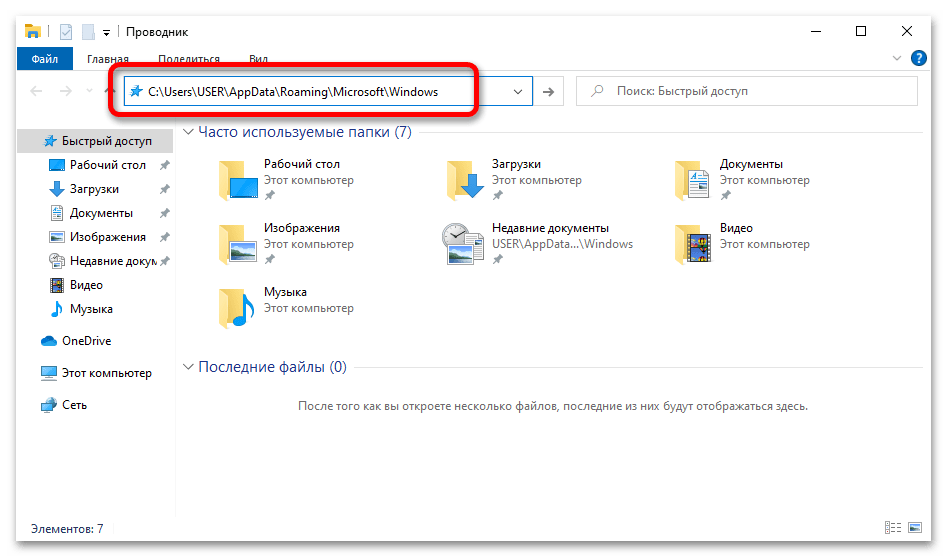
Task: Open Сеть in navigation pane
Action: (97, 405)
